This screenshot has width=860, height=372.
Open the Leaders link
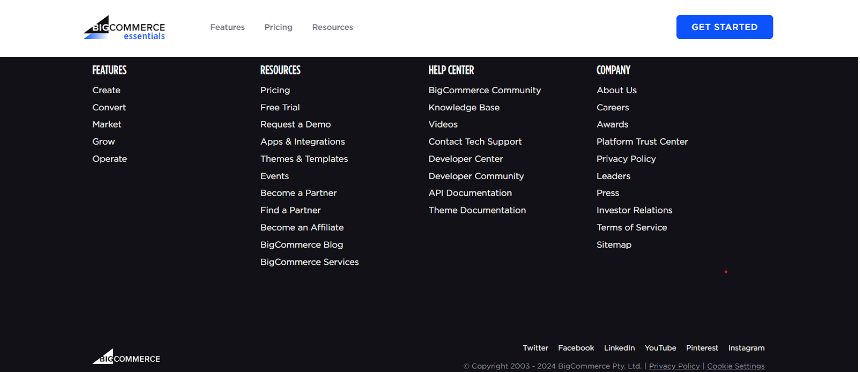[x=614, y=176]
